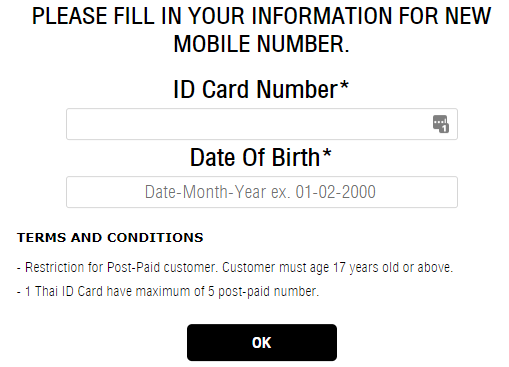Submit the form with the OK button
The image size is (509, 367).
[262, 342]
